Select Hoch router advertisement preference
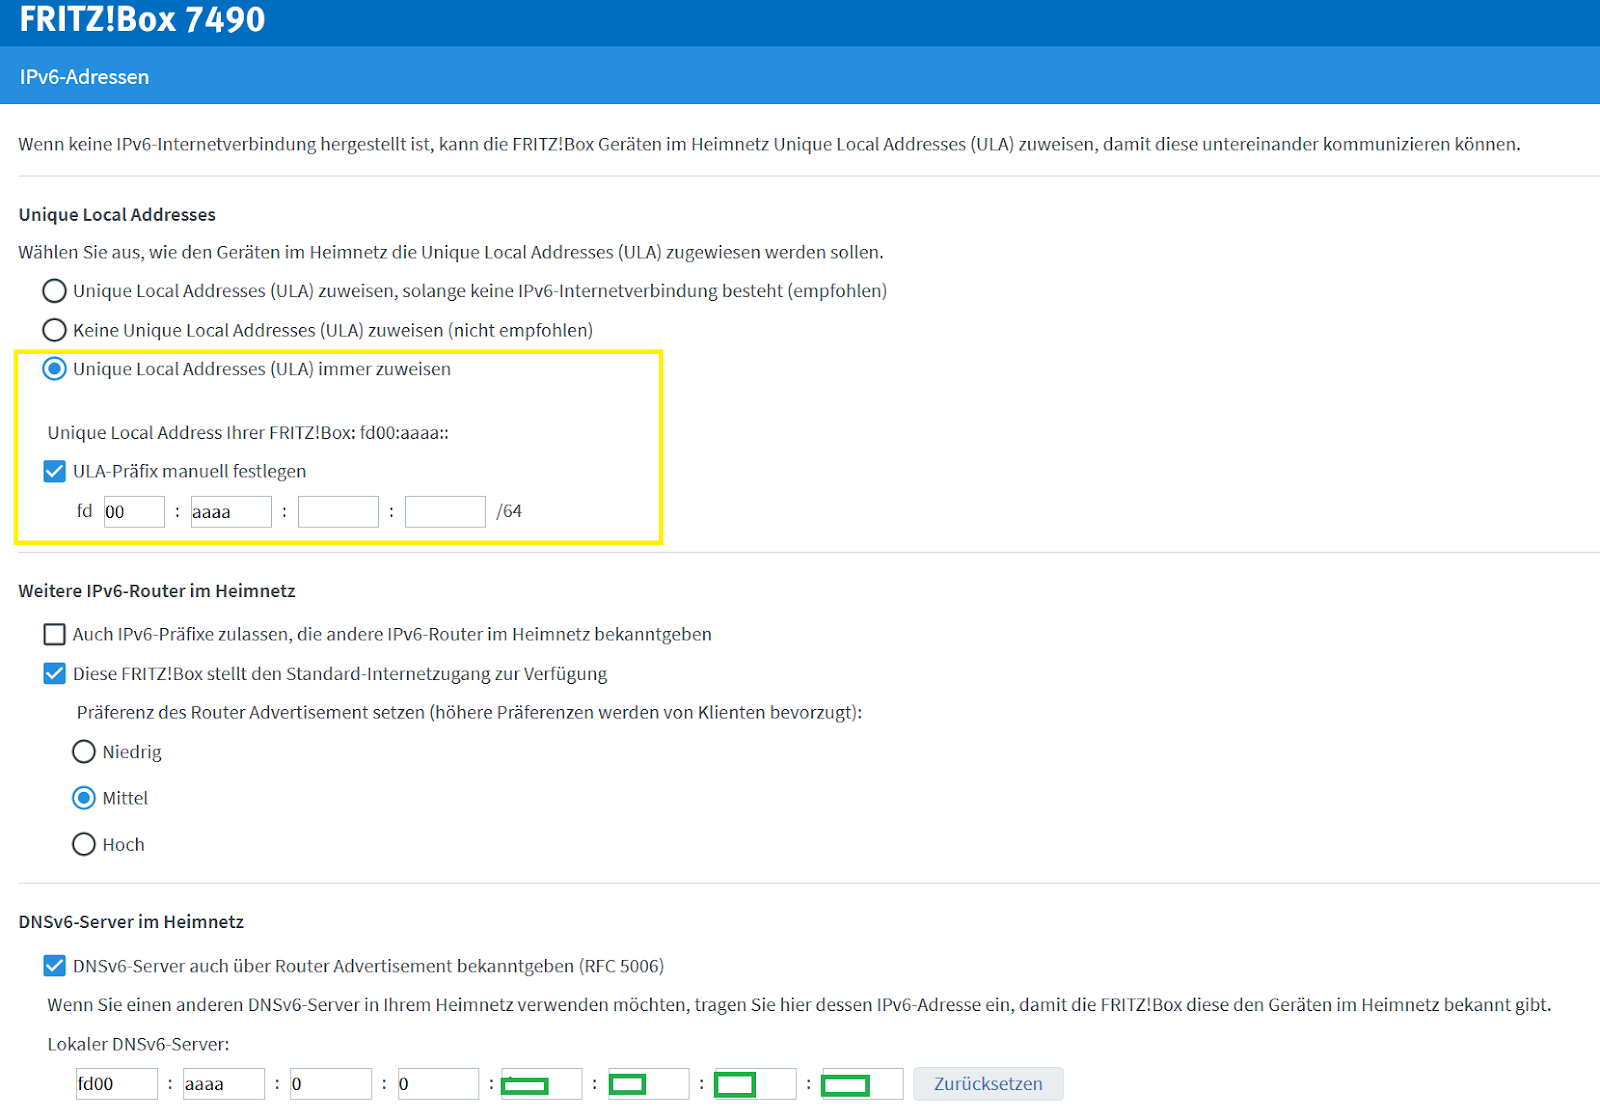 pos(84,845)
